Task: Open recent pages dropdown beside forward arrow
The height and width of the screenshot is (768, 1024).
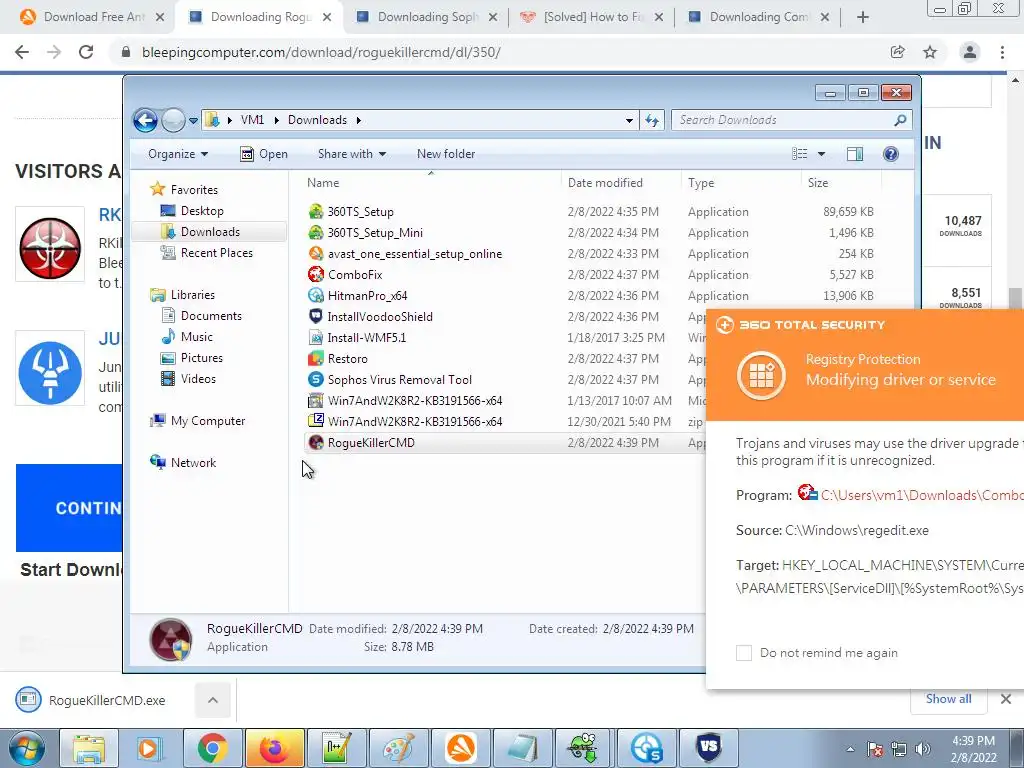Action: click(x=193, y=121)
